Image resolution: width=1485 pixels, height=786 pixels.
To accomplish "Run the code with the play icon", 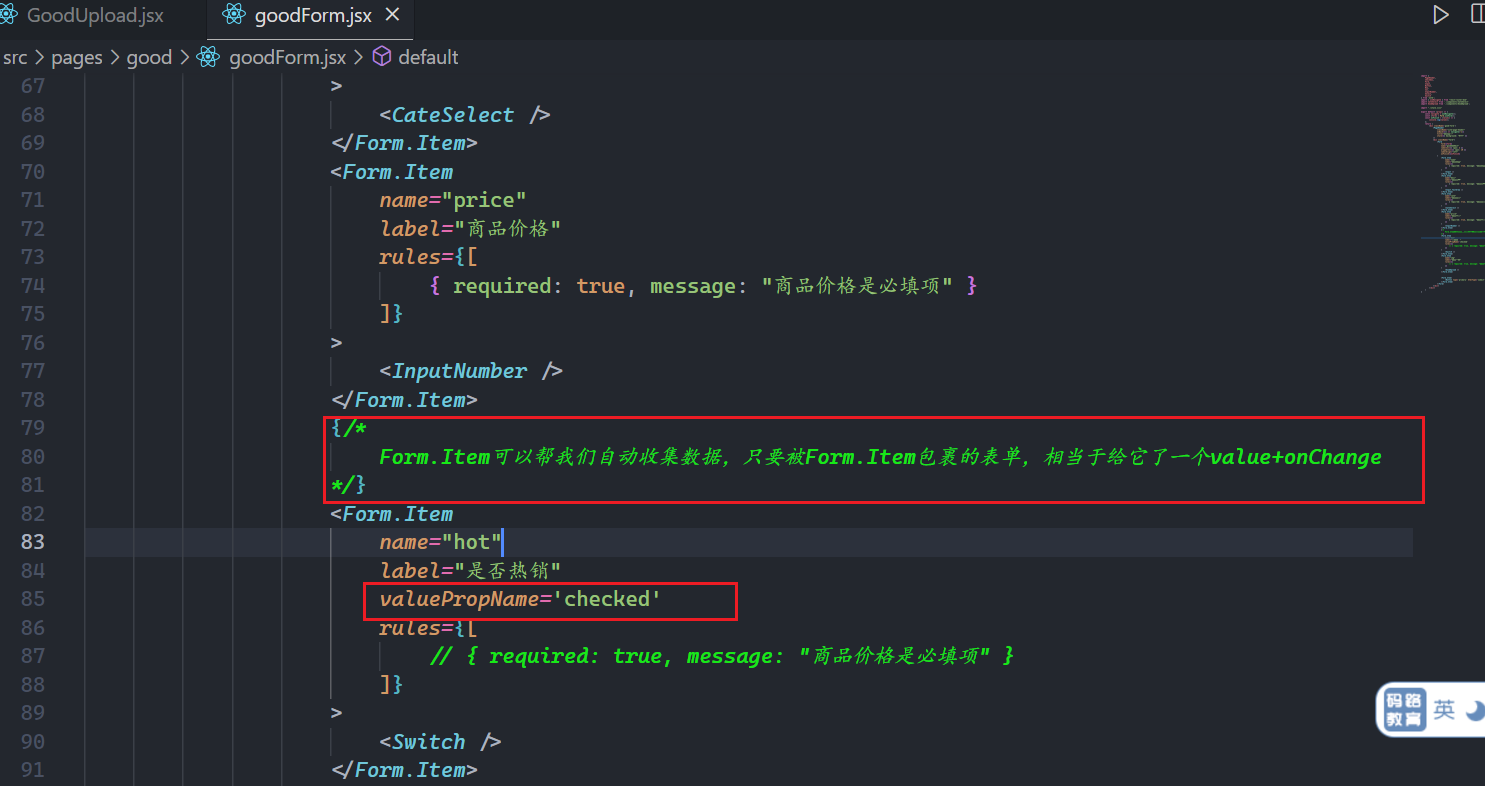I will [x=1441, y=15].
